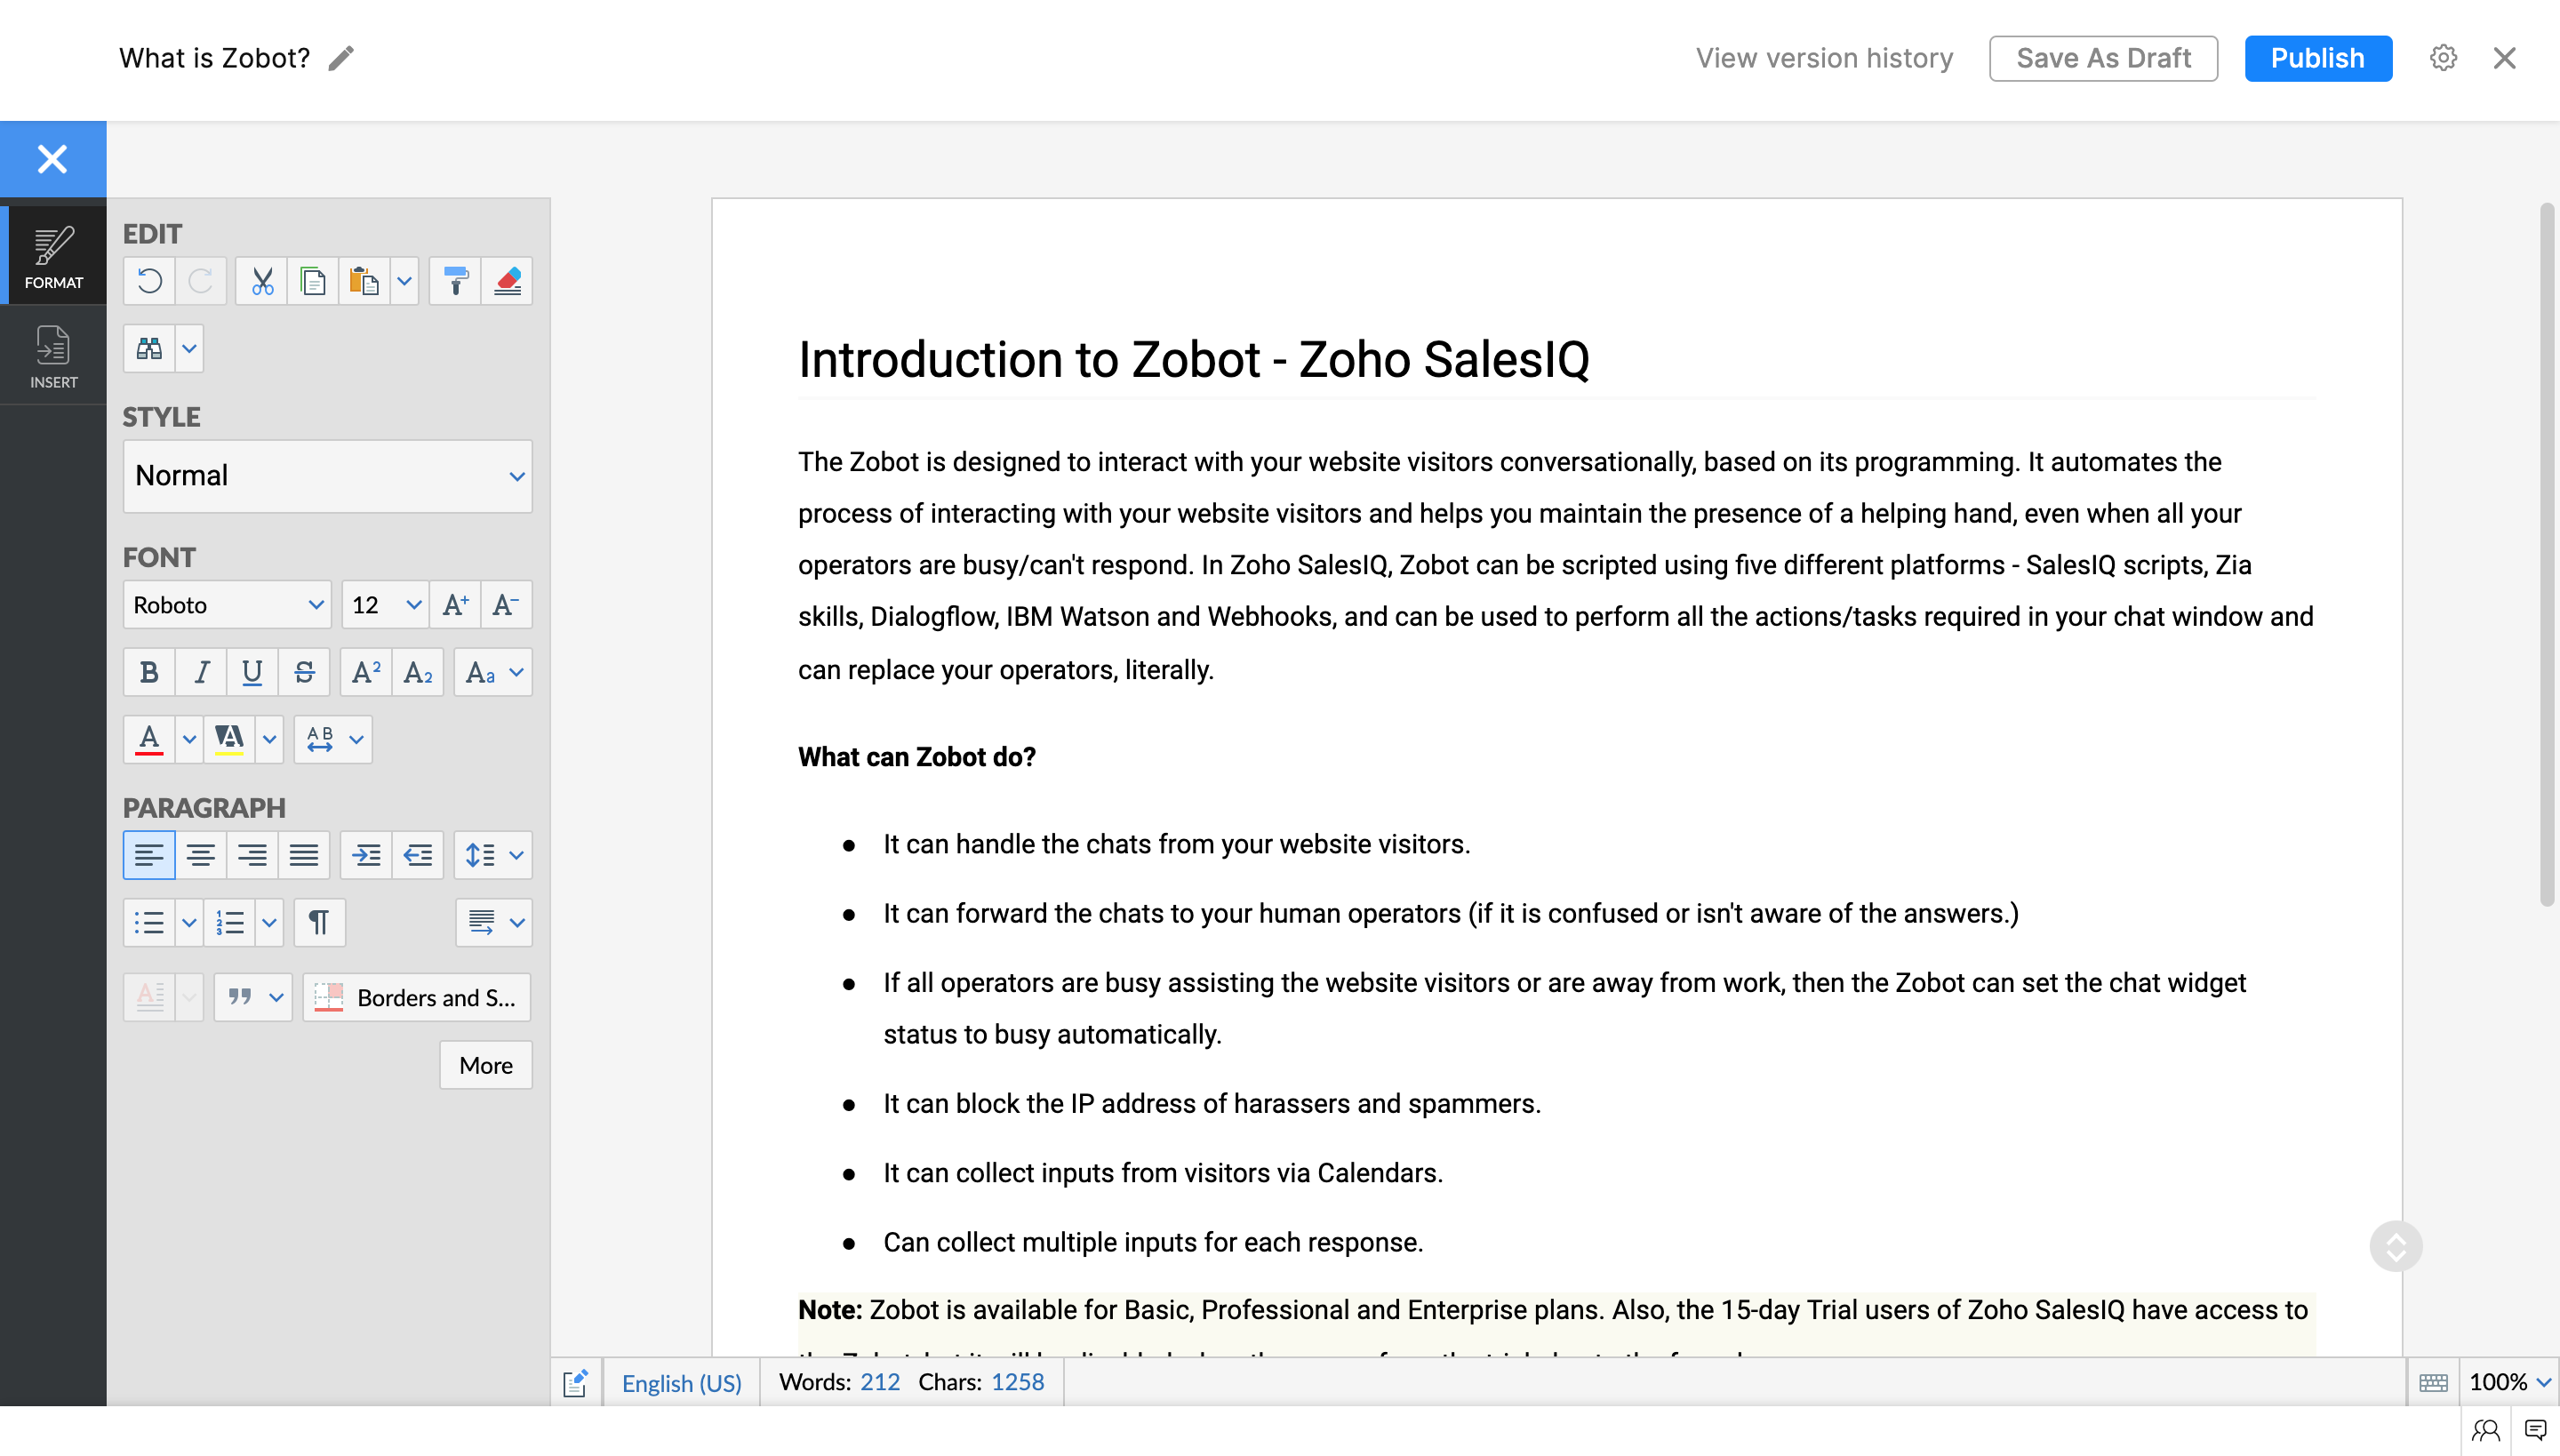
Task: Click the Format Painter icon
Action: tap(455, 281)
